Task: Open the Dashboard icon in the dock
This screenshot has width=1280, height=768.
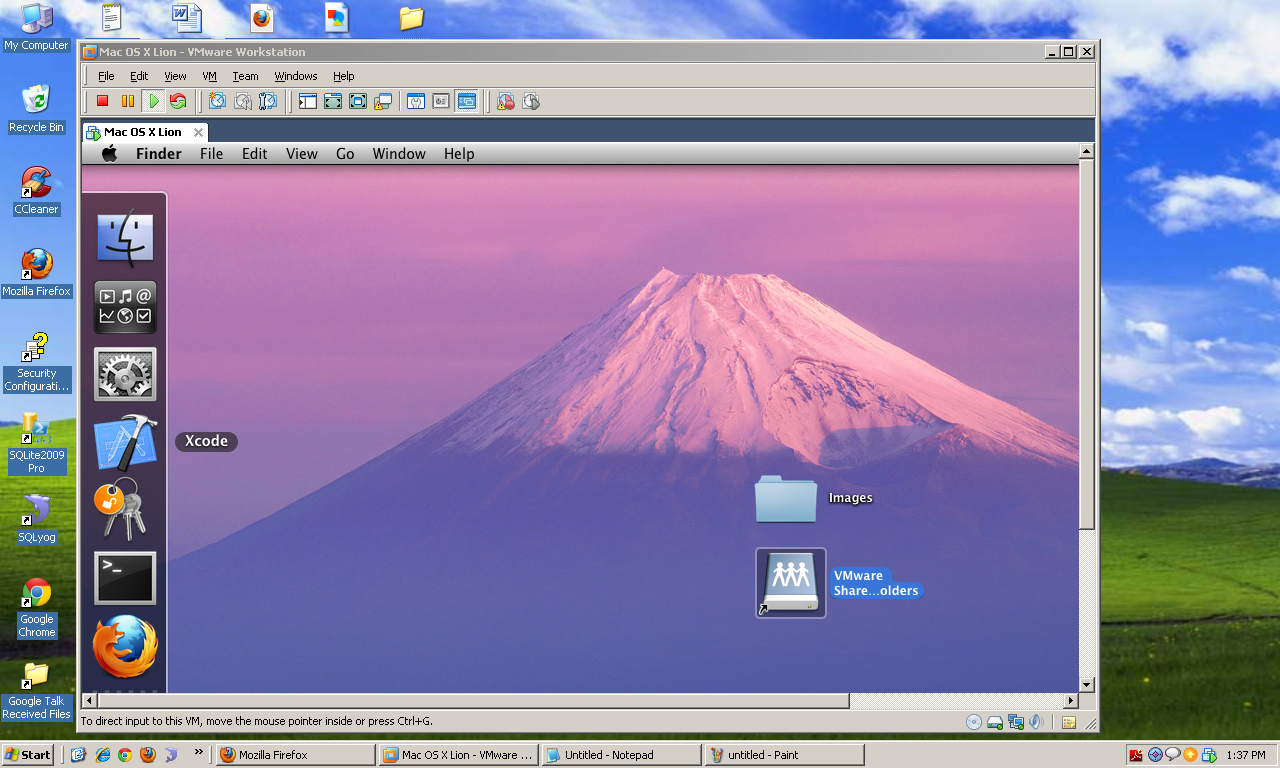Action: (125, 307)
